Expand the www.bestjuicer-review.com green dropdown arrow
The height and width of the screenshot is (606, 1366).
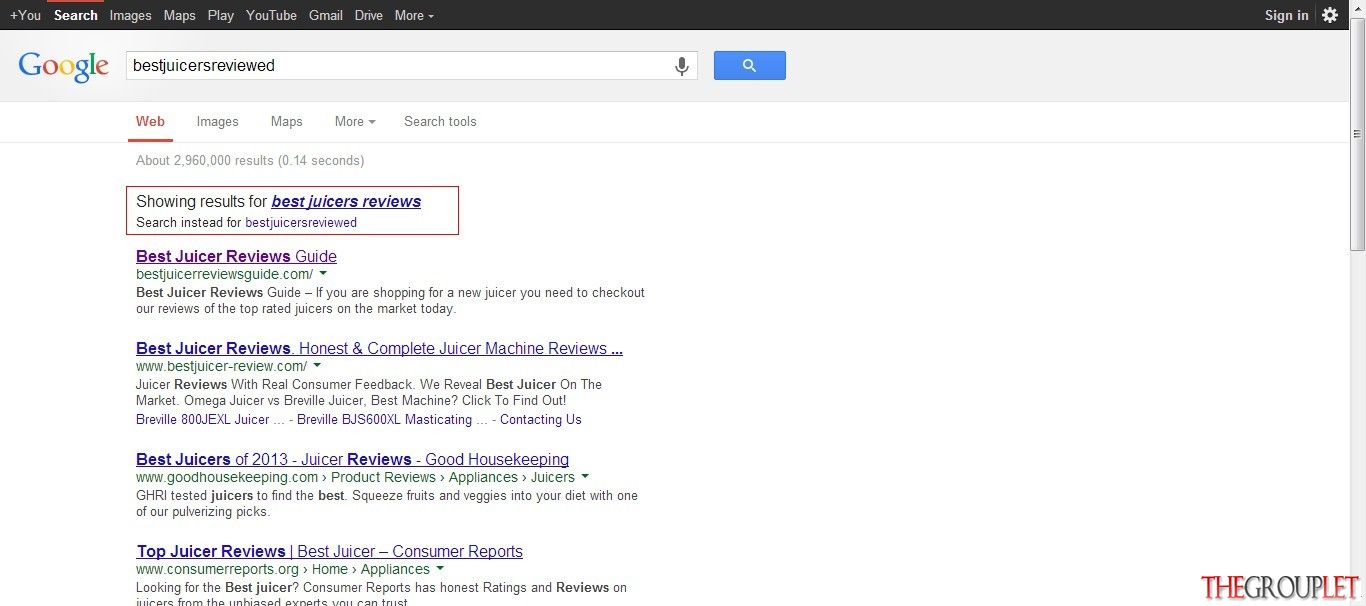pos(317,365)
